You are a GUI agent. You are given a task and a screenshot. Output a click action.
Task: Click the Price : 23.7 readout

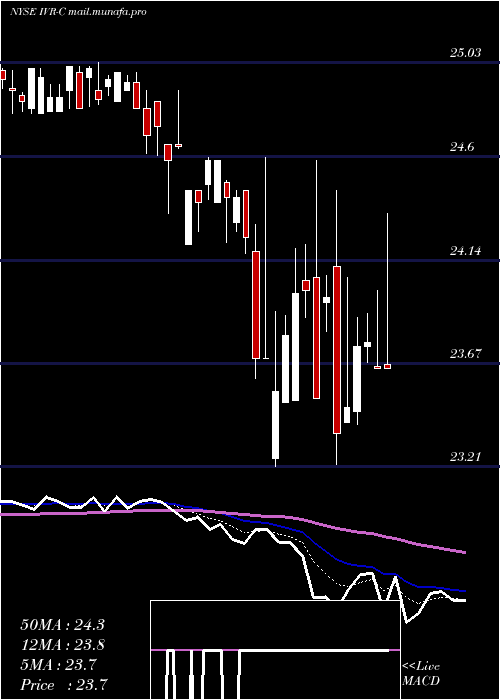[x=62, y=684]
